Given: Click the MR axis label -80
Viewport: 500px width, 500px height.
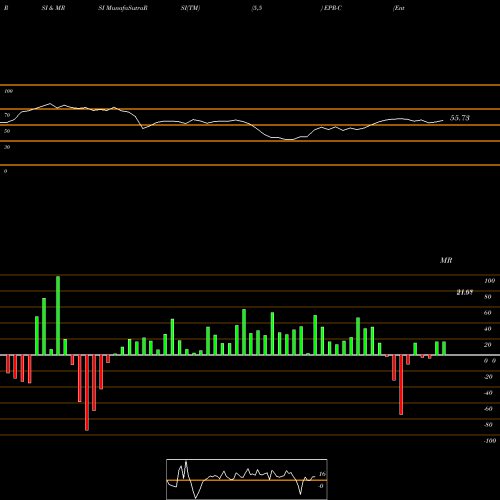Looking at the screenshot, I should [488, 425].
